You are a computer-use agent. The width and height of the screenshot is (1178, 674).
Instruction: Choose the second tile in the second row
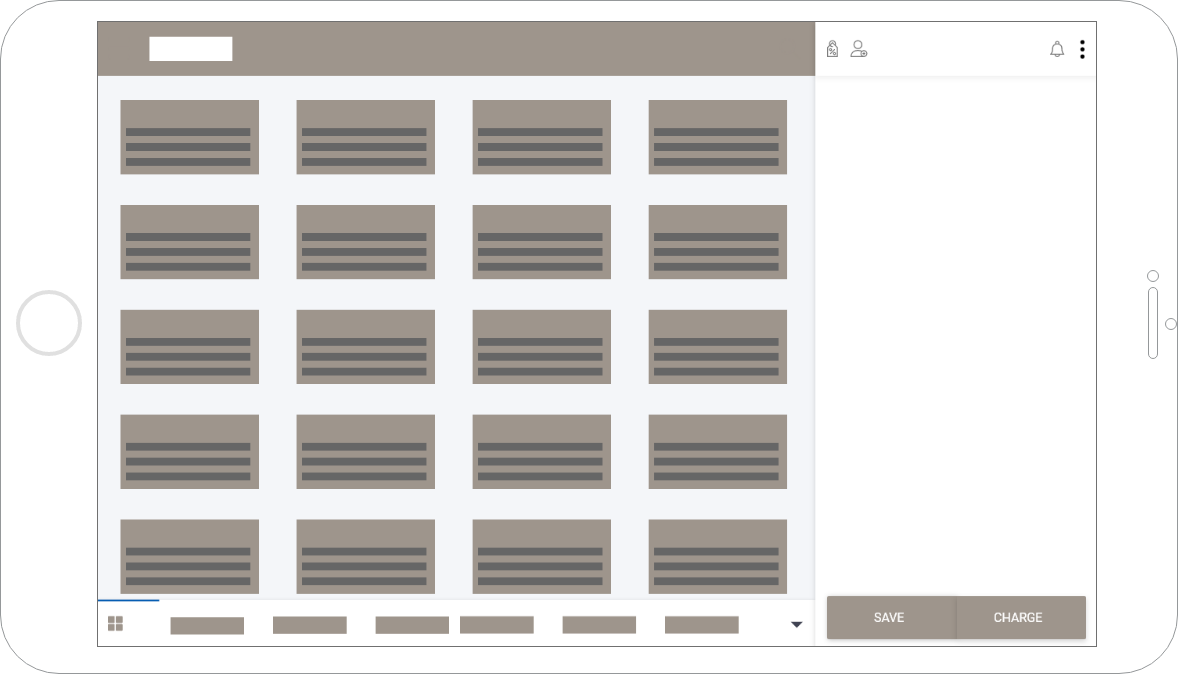coord(366,242)
